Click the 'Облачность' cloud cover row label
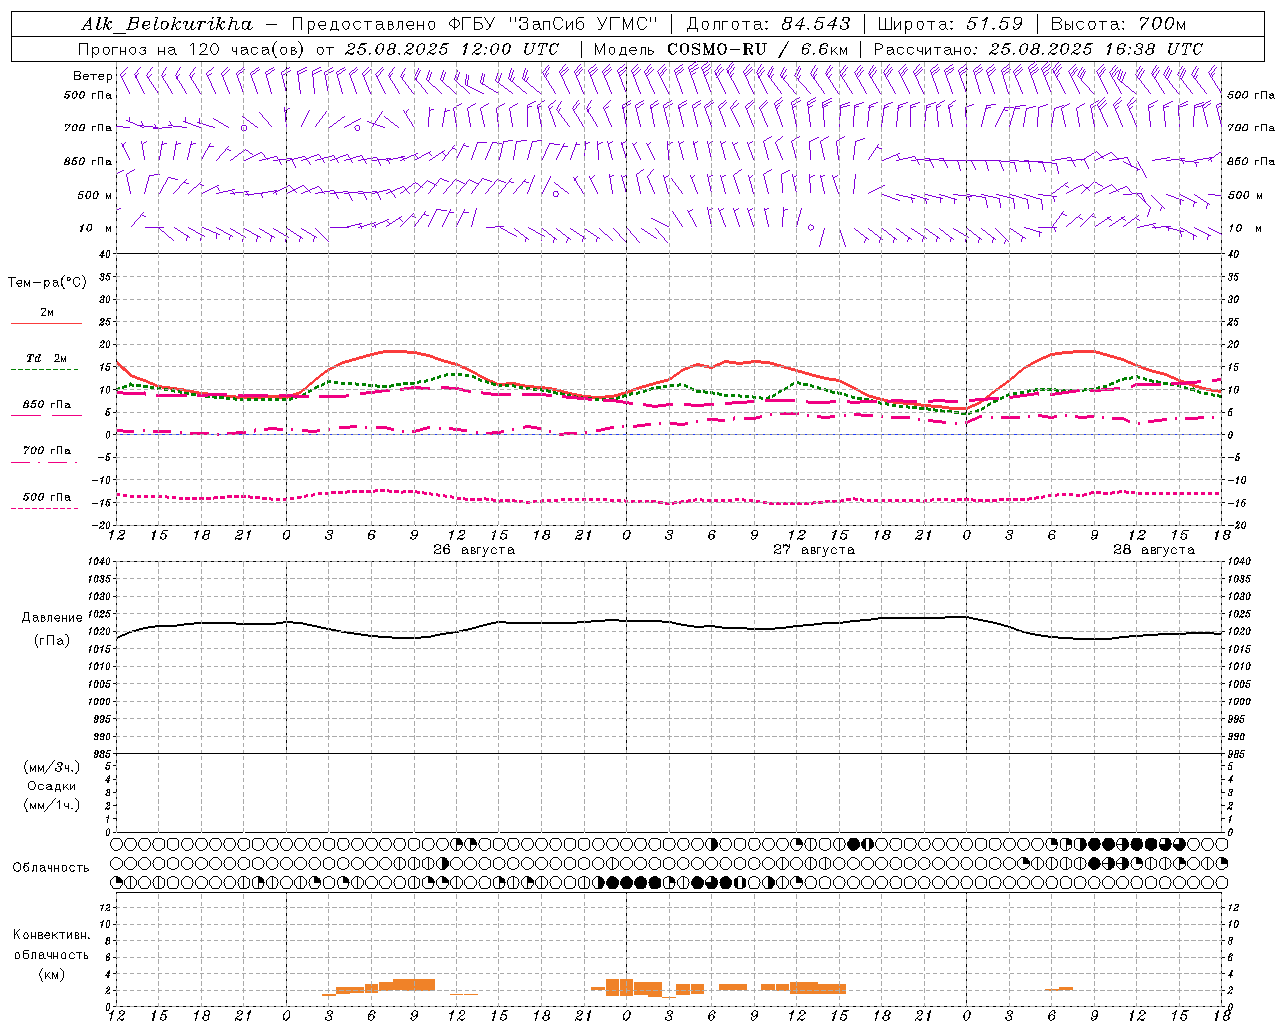This screenshot has height=1024, width=1280. coord(51,868)
